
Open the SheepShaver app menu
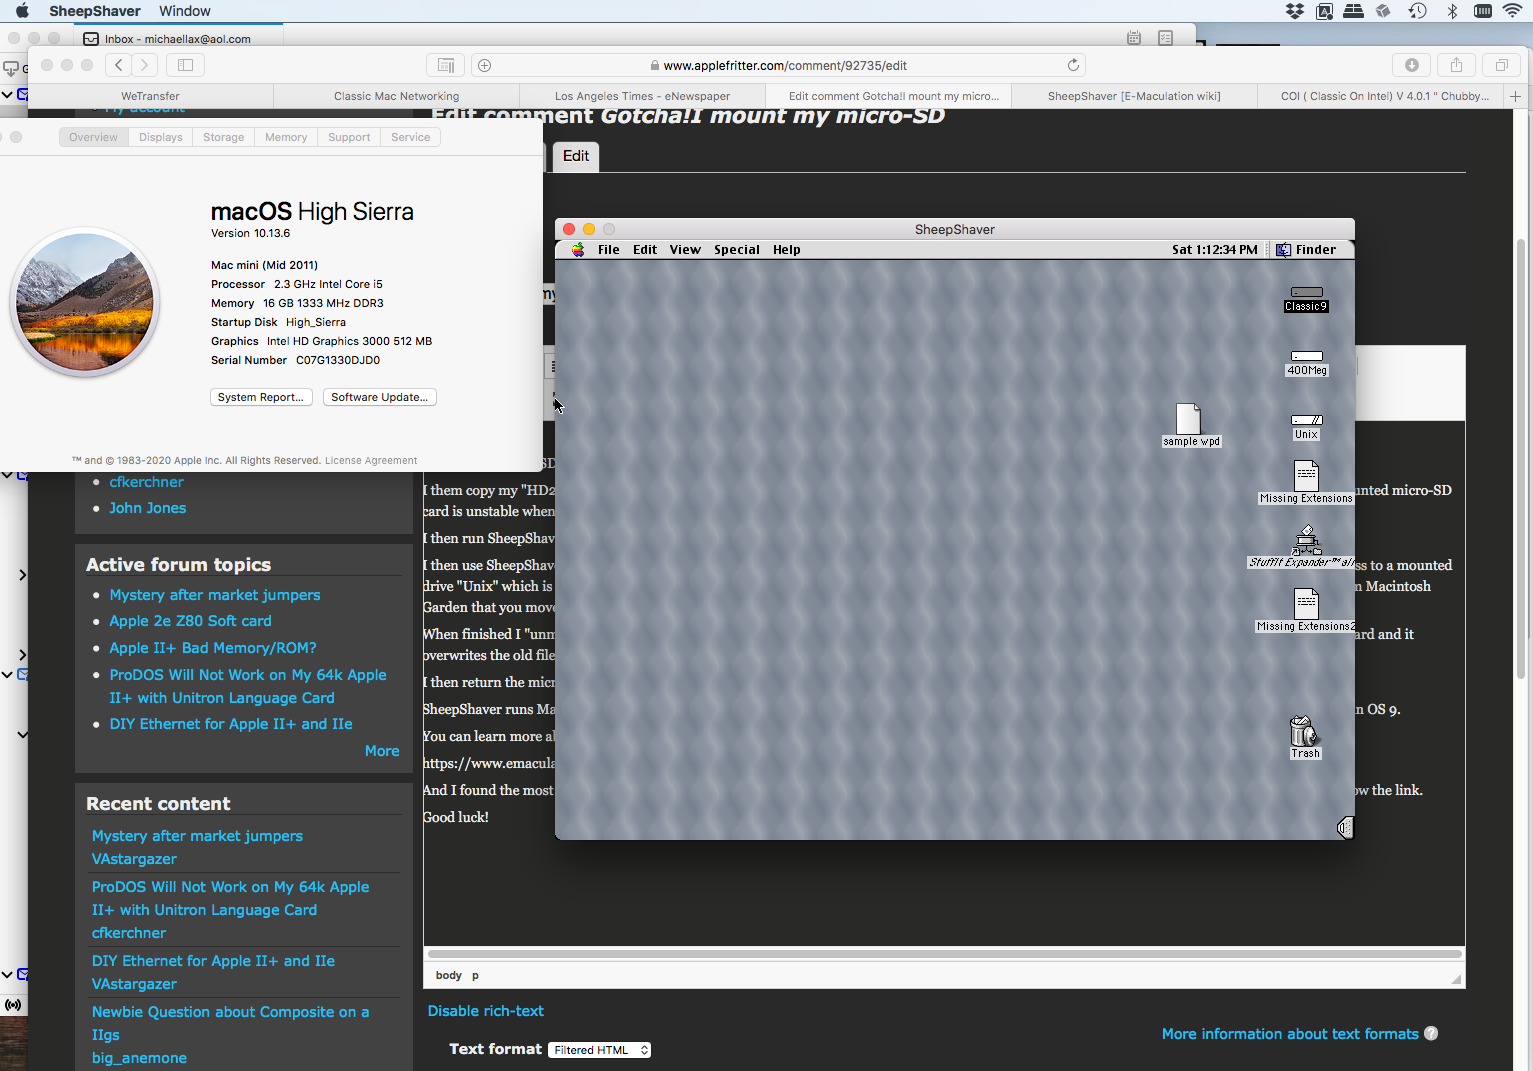point(95,11)
